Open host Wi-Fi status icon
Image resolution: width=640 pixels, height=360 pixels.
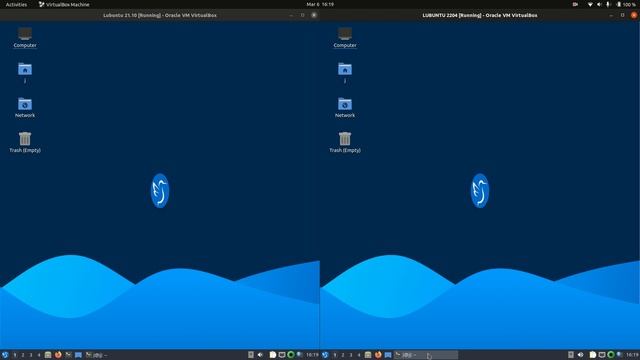tap(590, 4)
